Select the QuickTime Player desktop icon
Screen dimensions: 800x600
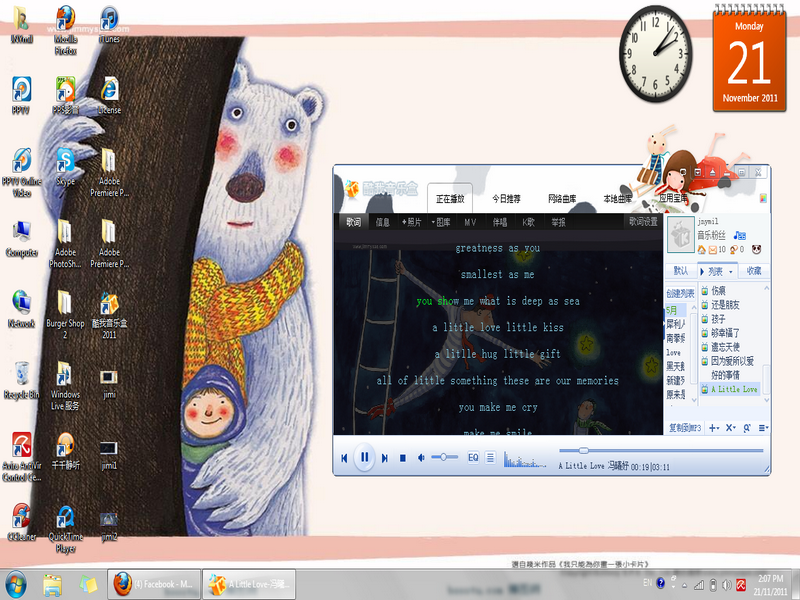coord(65,530)
